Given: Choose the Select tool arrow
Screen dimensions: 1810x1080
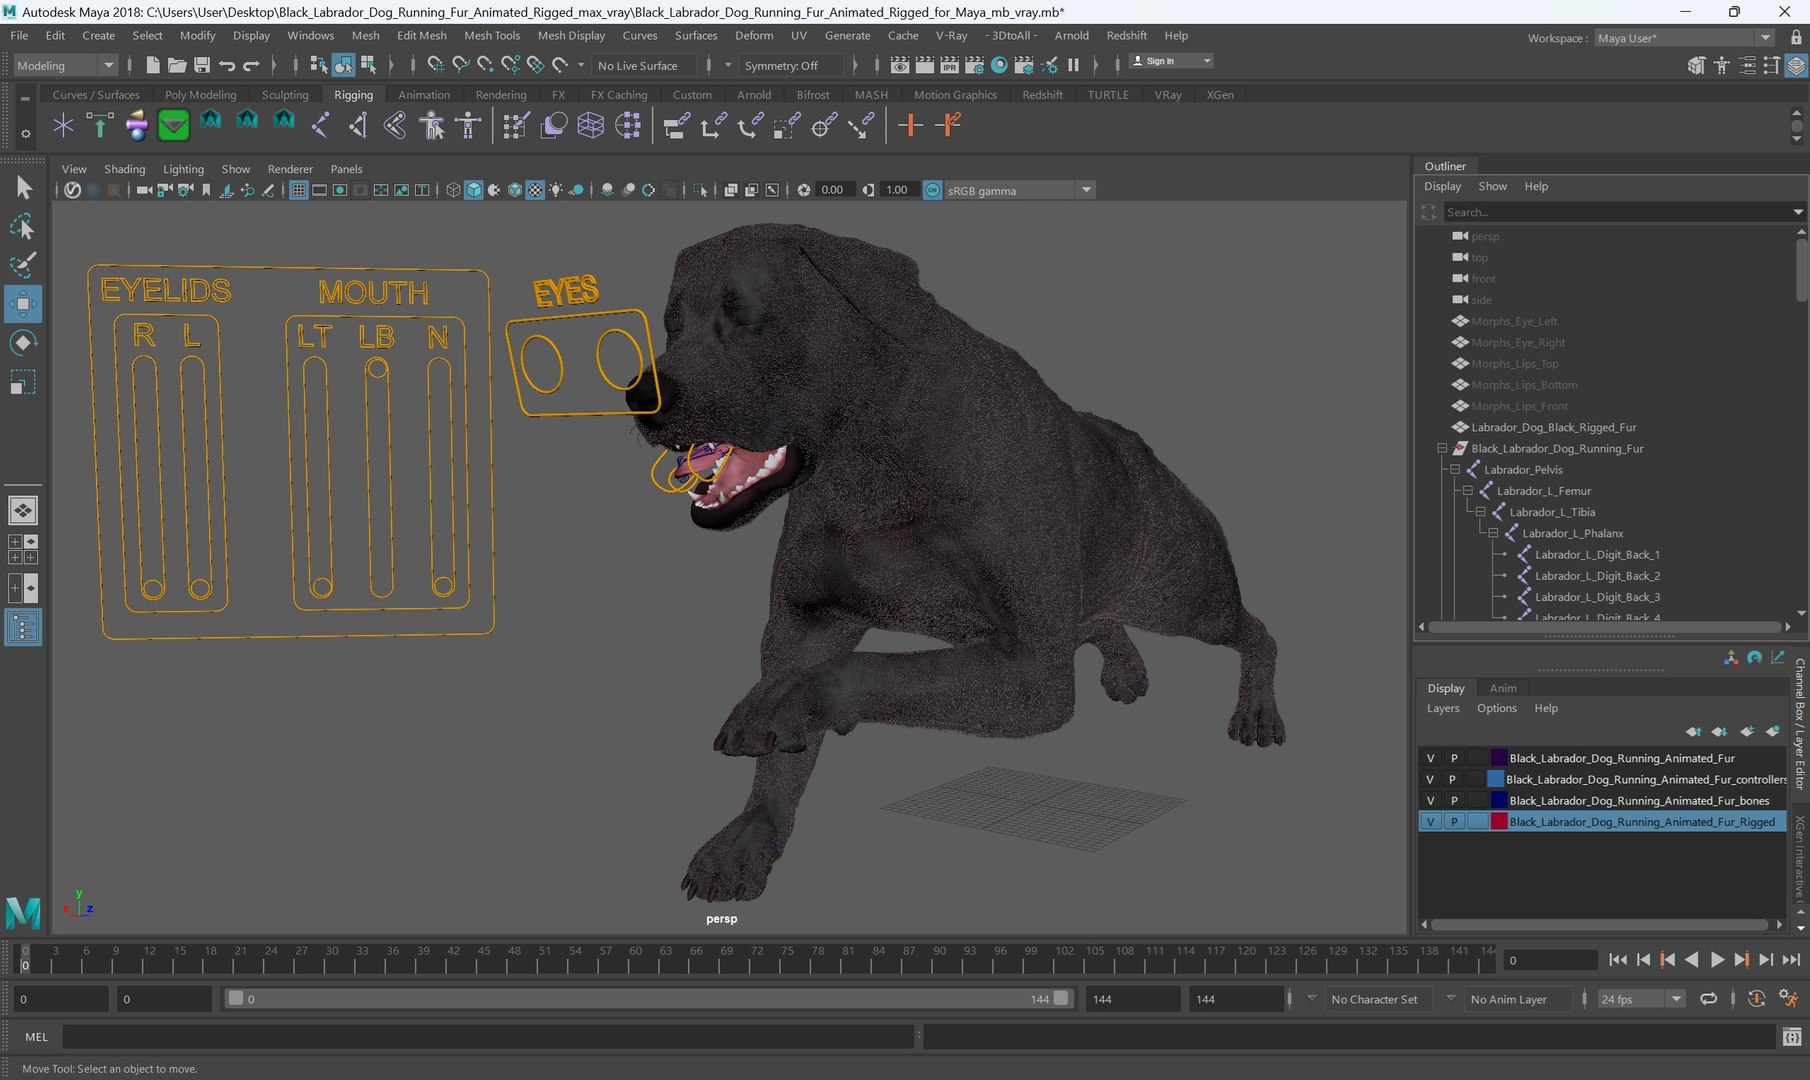Looking at the screenshot, I should pyautogui.click(x=22, y=187).
